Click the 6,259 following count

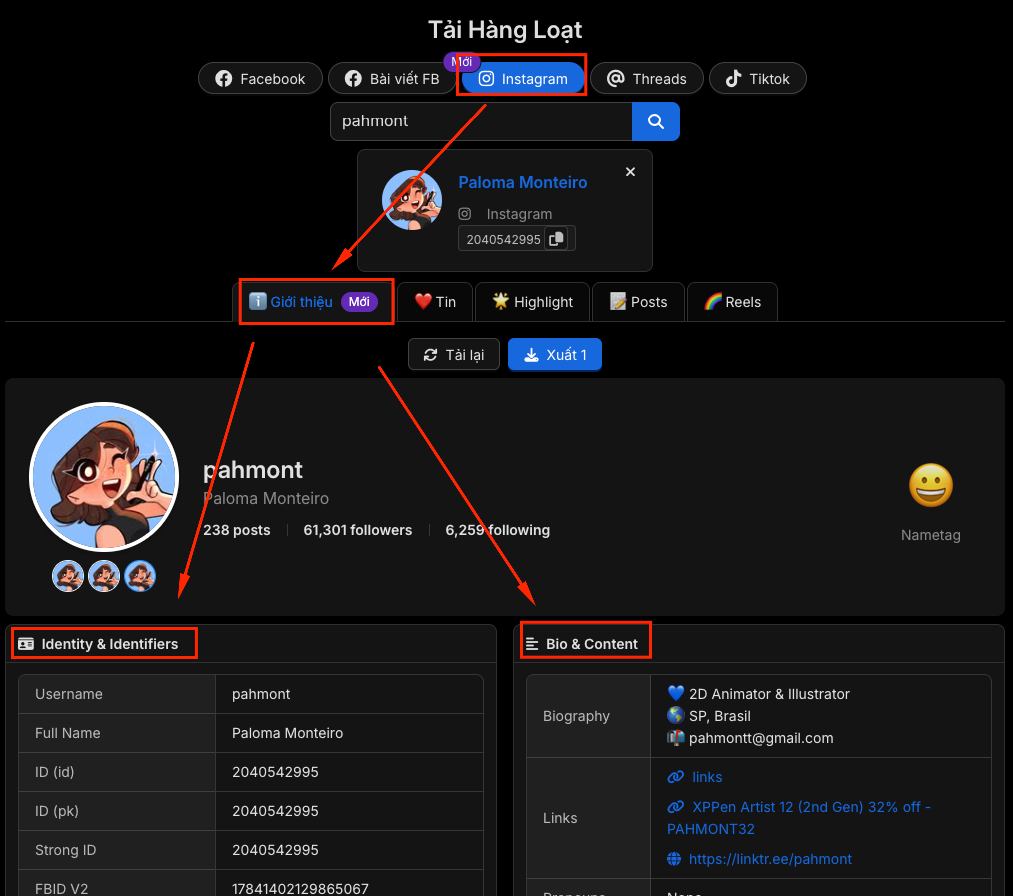(x=497, y=530)
